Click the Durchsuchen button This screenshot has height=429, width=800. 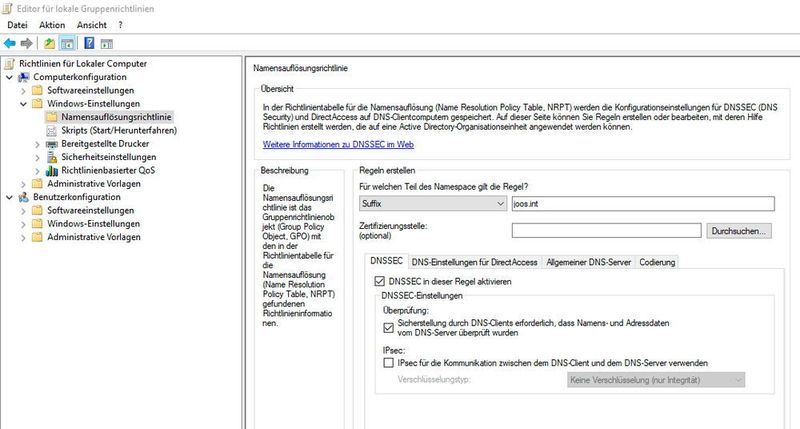(739, 231)
